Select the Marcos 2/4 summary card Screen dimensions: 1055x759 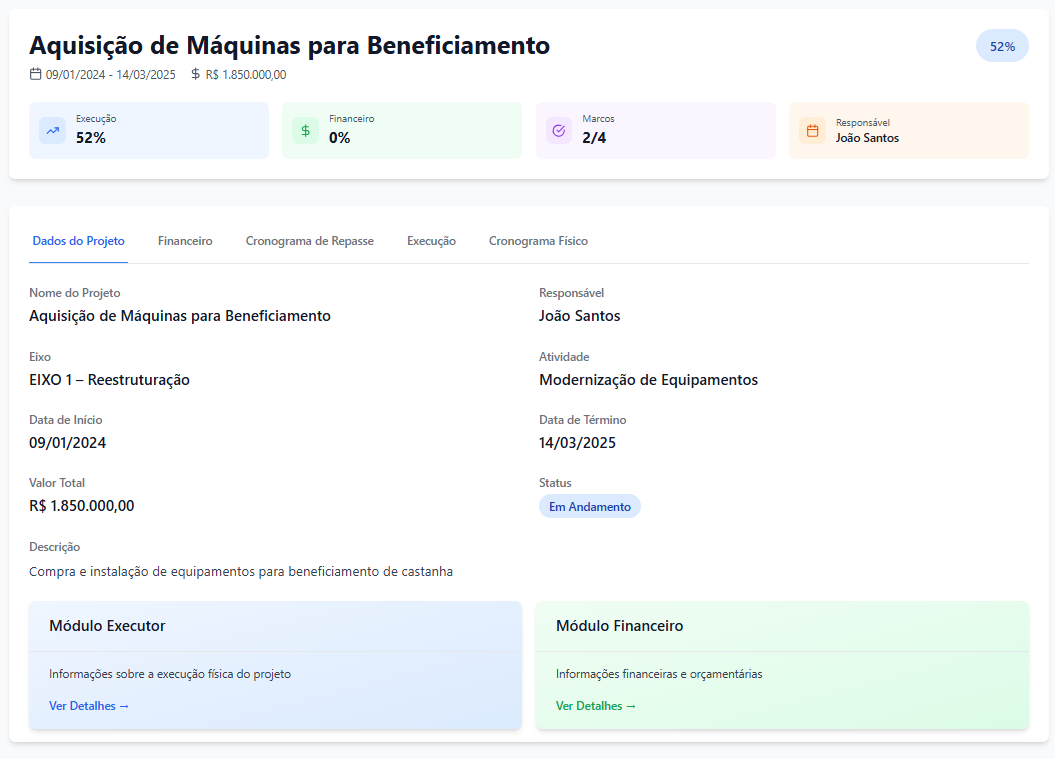coord(655,131)
